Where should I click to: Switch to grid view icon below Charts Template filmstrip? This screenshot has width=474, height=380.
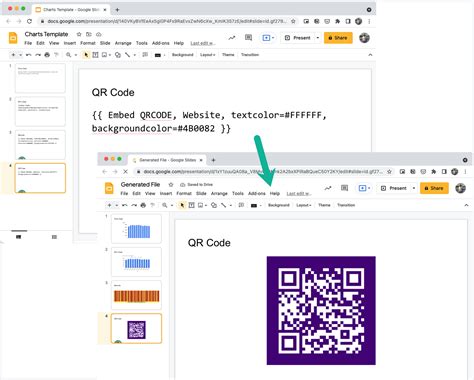[54, 237]
